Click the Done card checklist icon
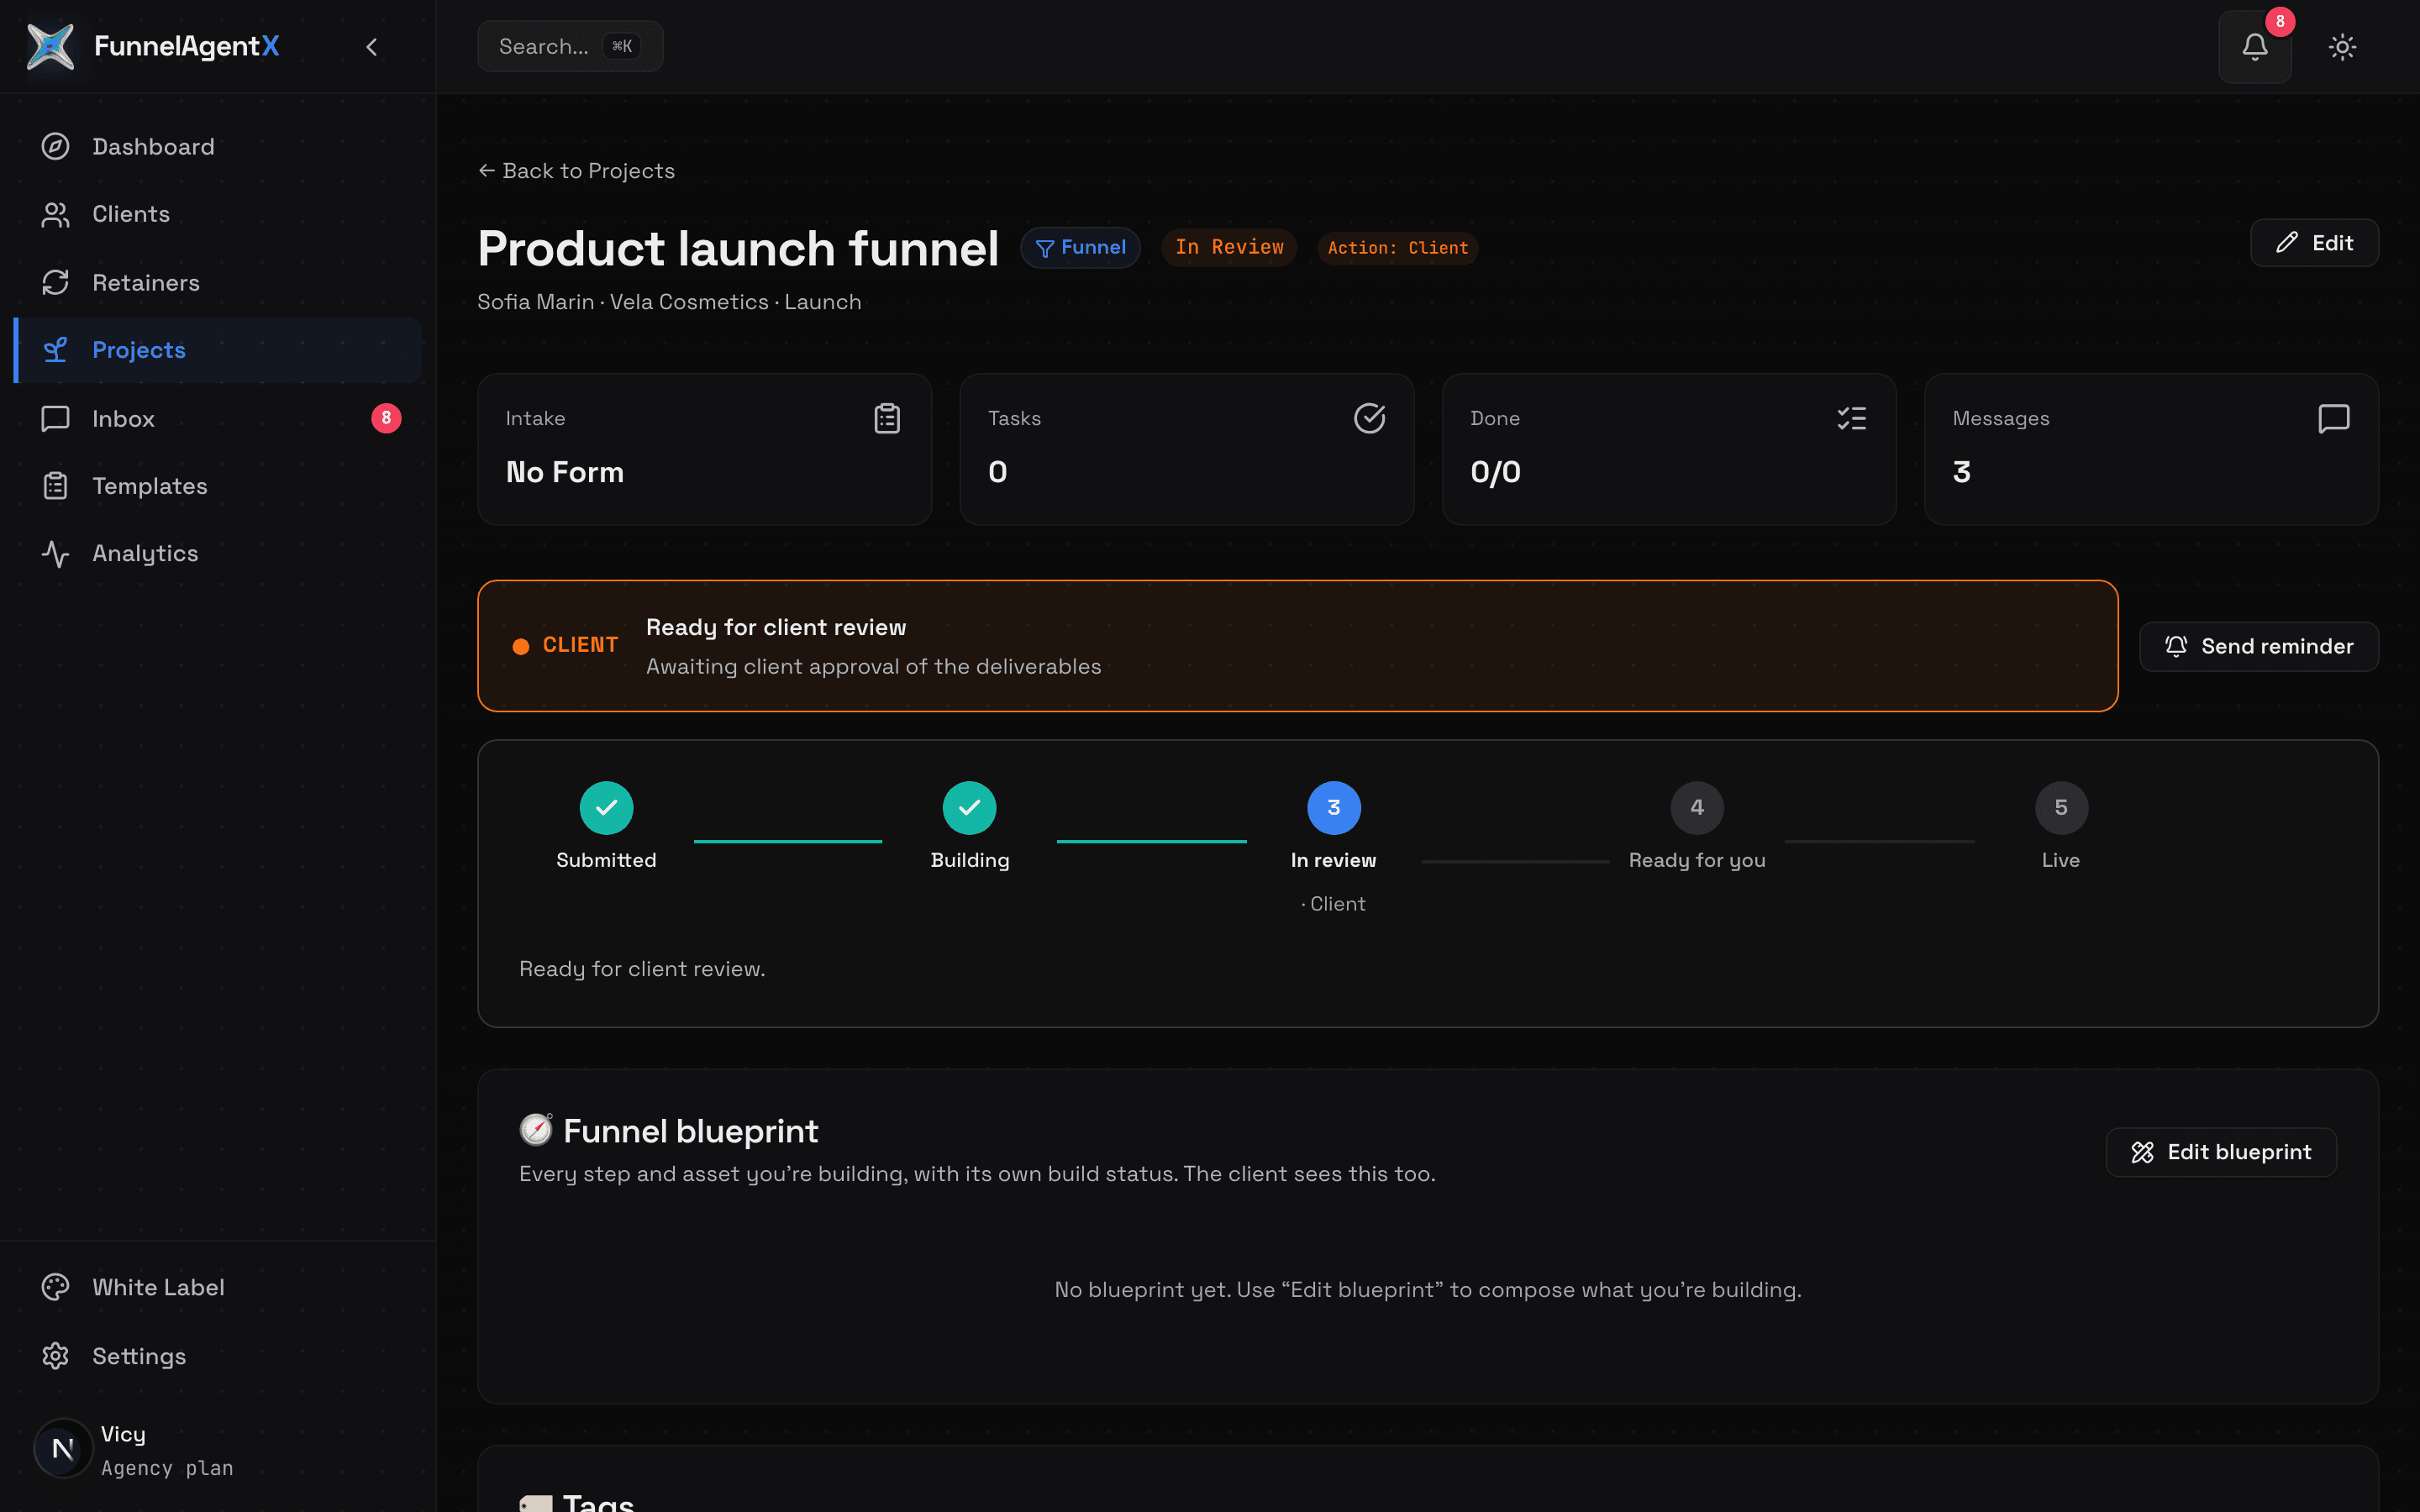This screenshot has height=1512, width=2420. 1851,418
